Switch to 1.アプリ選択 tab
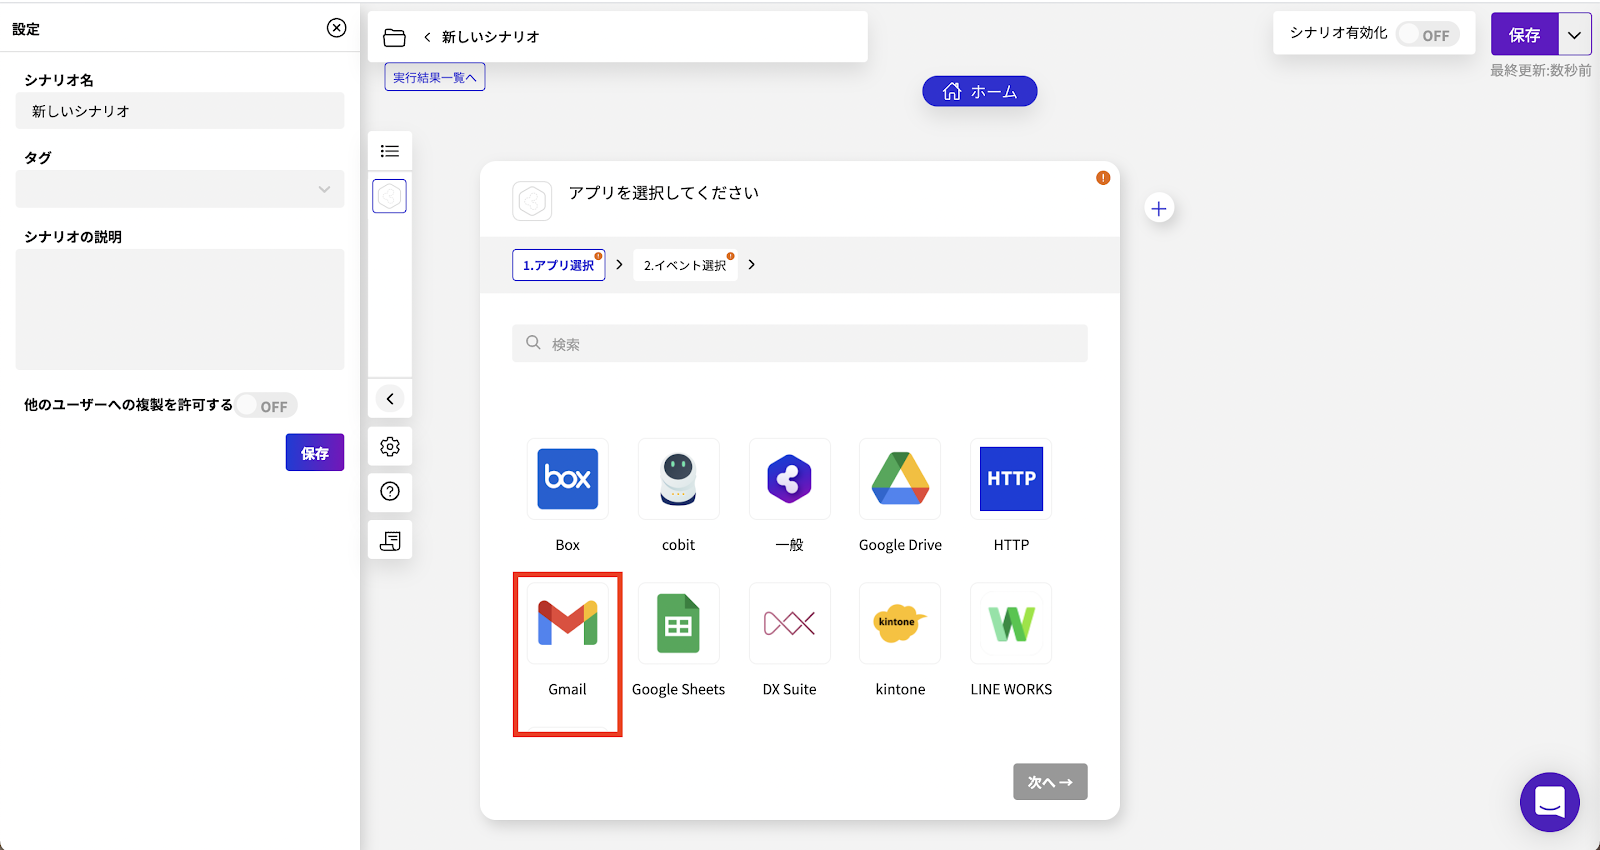The width and height of the screenshot is (1600, 850). point(559,265)
